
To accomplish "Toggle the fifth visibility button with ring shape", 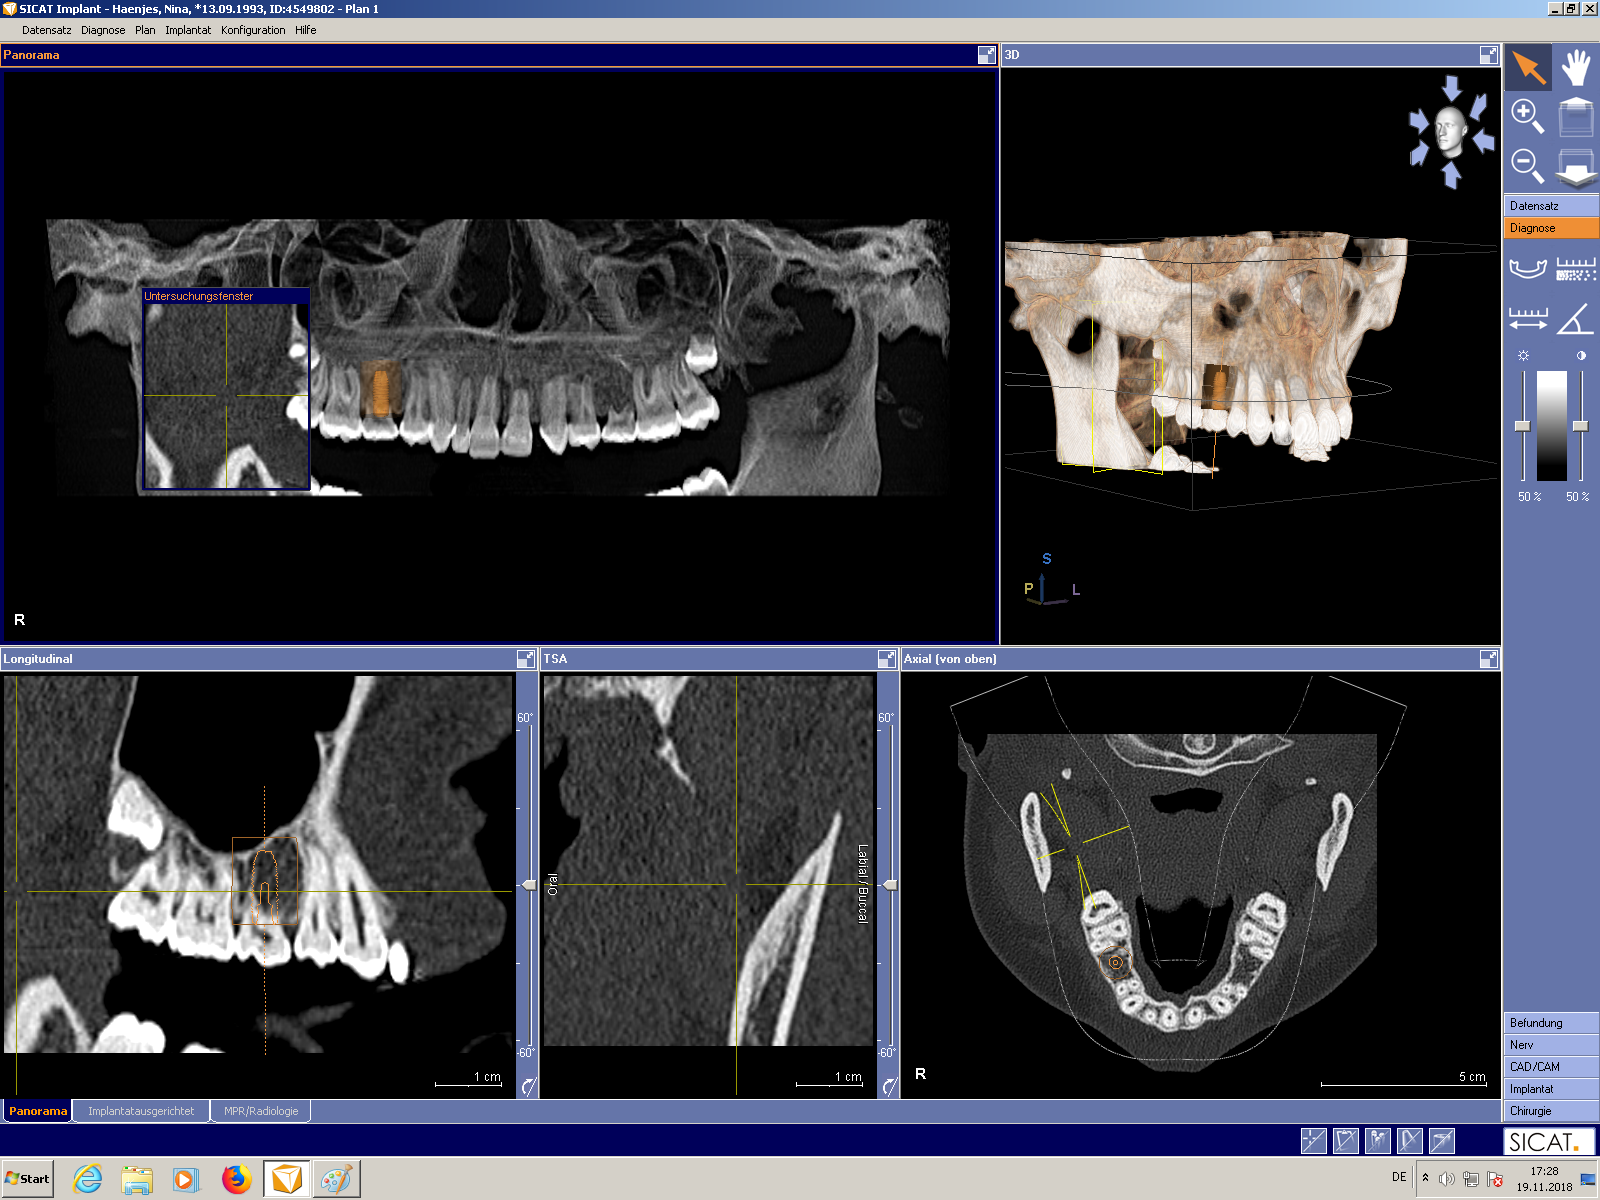I will coord(1442,1141).
